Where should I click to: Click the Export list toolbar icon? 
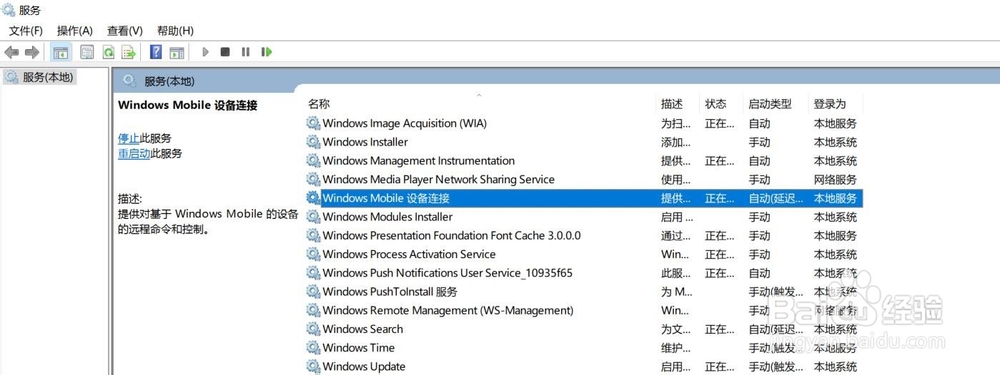pyautogui.click(x=129, y=52)
